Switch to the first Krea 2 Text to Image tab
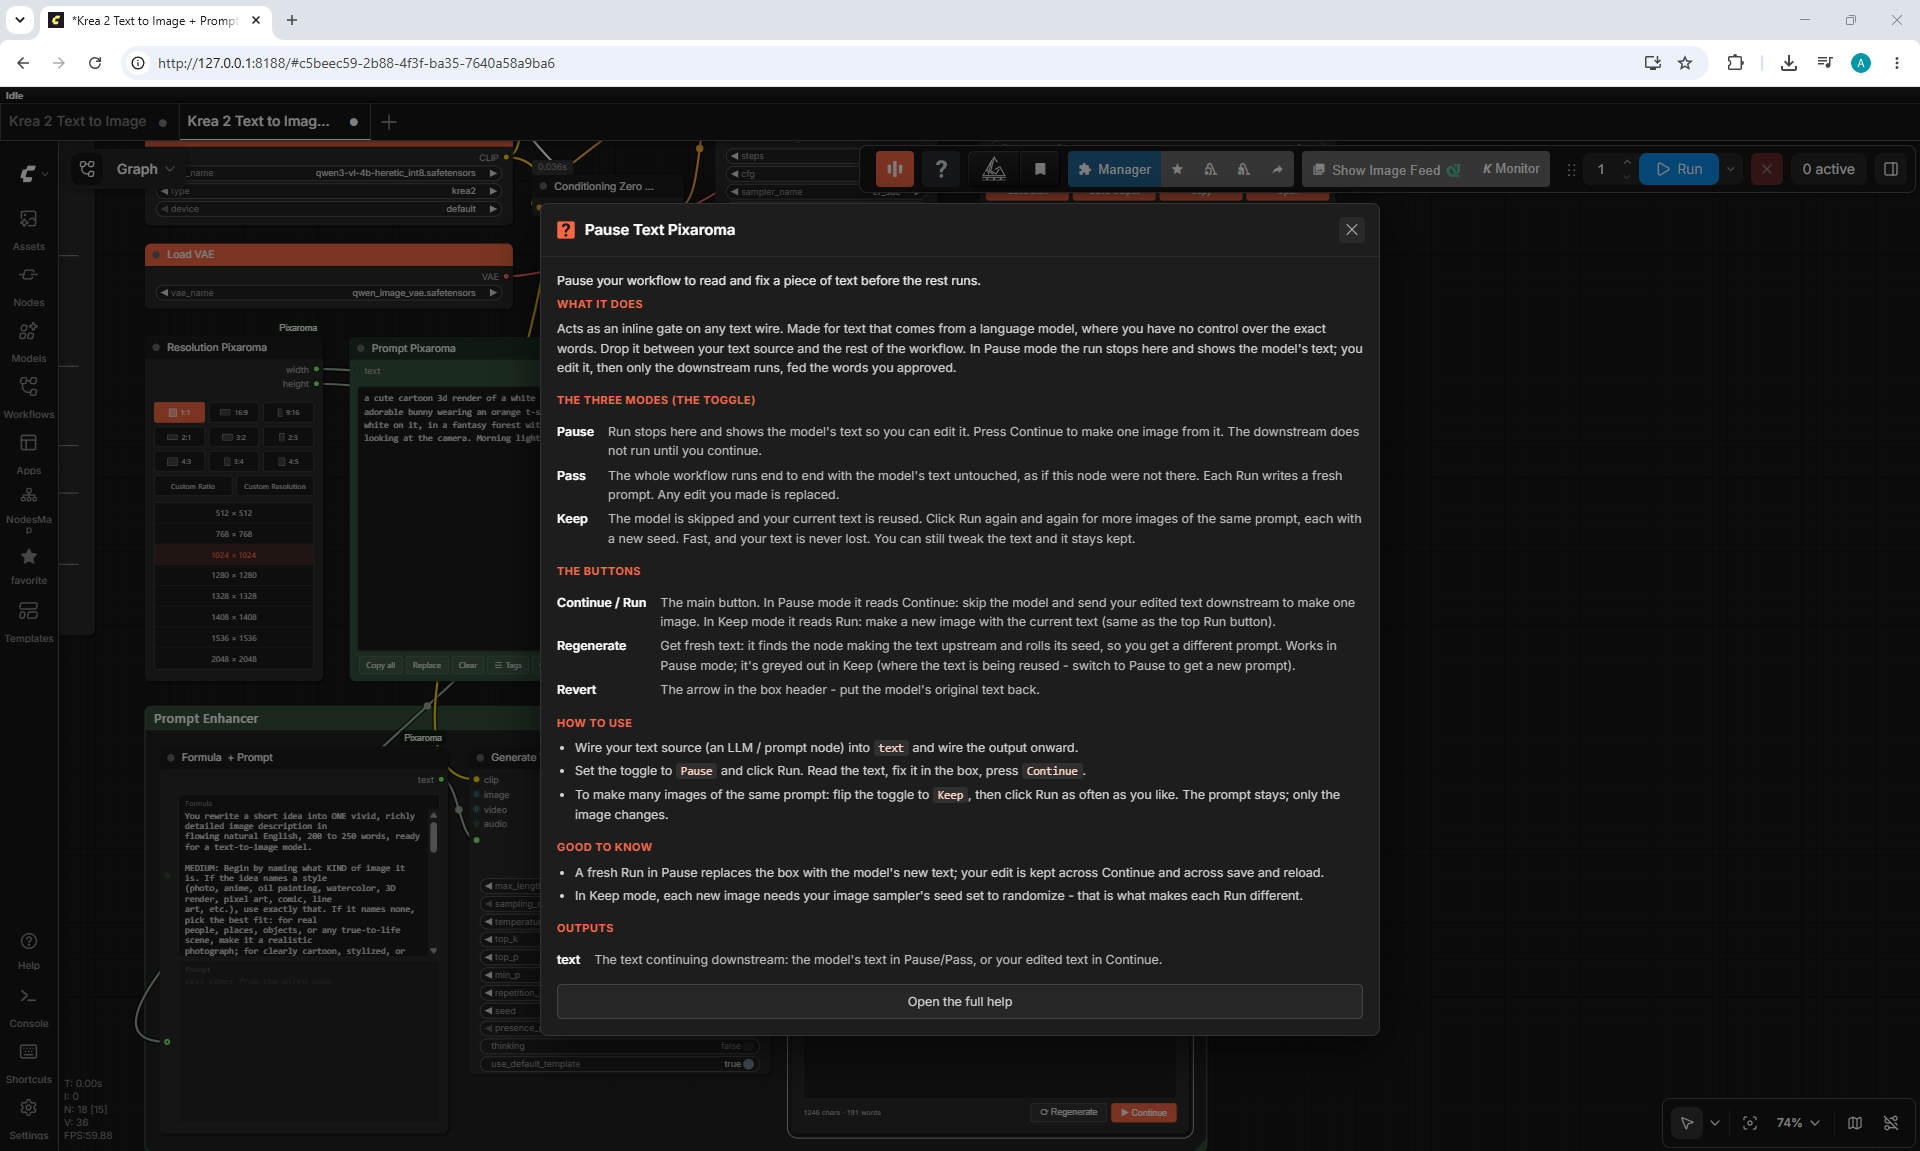The height and width of the screenshot is (1151, 1920). pos(78,121)
